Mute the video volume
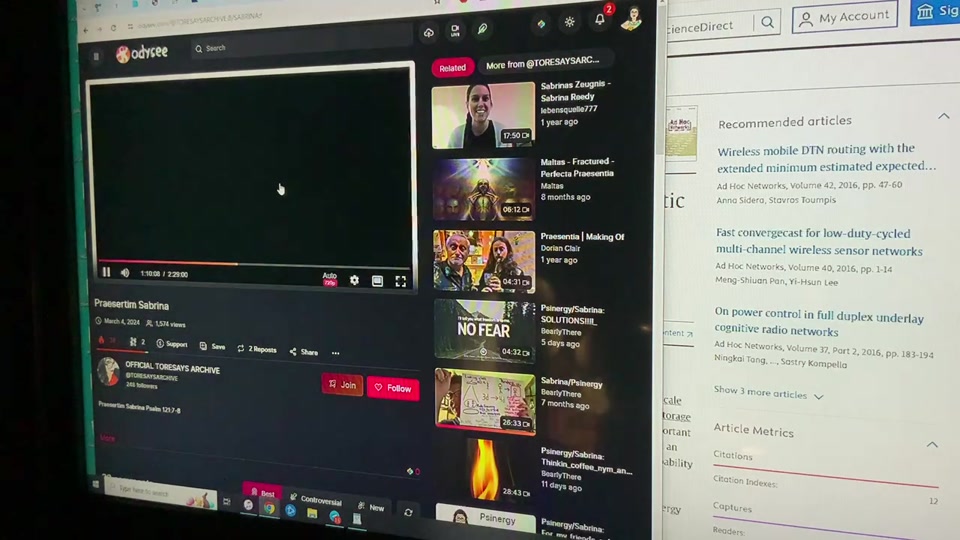Viewport: 960px width, 540px height. (x=125, y=273)
